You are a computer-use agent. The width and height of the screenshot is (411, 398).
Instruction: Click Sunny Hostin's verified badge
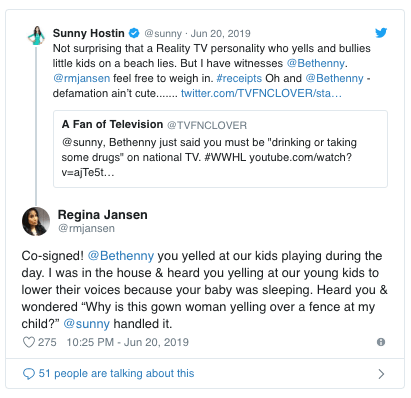[134, 33]
